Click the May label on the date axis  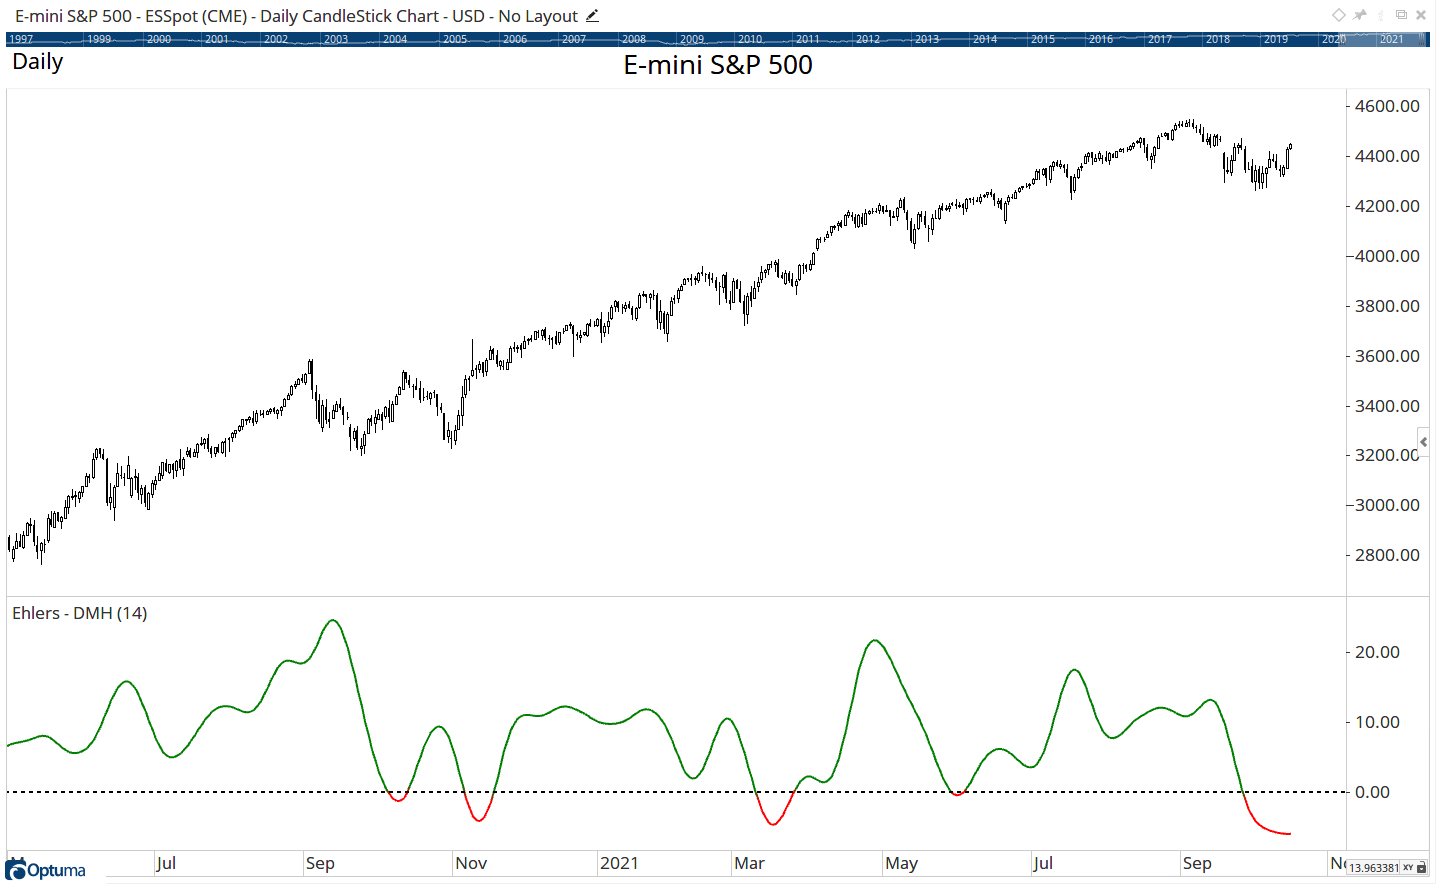901,863
